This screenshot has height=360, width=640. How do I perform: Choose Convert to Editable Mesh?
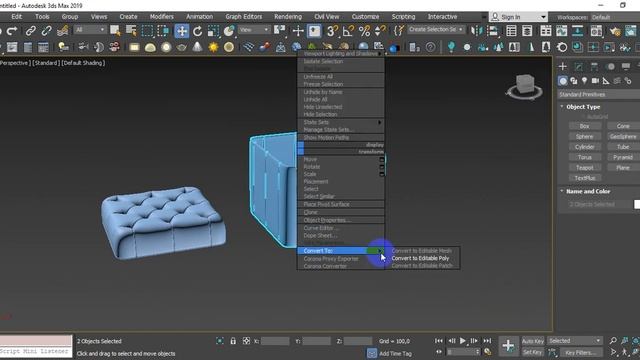(x=422, y=251)
